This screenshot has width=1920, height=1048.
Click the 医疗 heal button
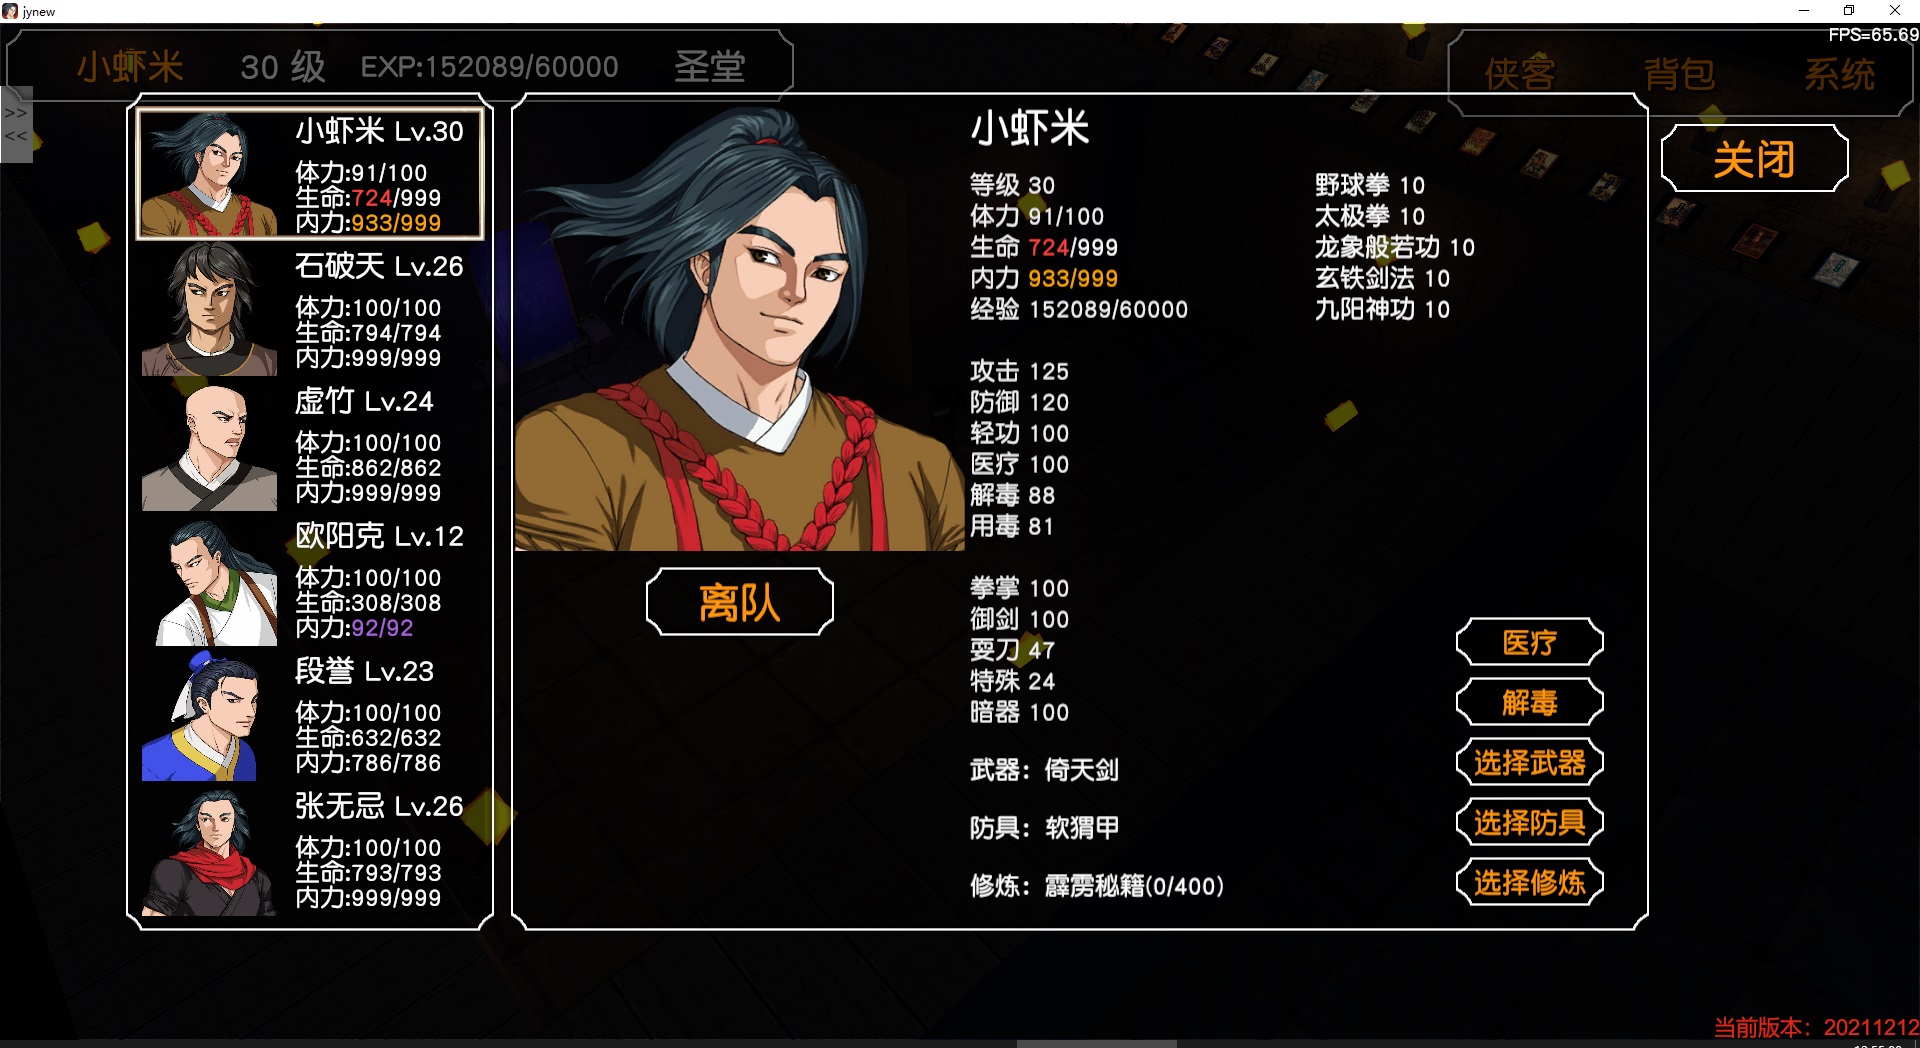[x=1530, y=642]
